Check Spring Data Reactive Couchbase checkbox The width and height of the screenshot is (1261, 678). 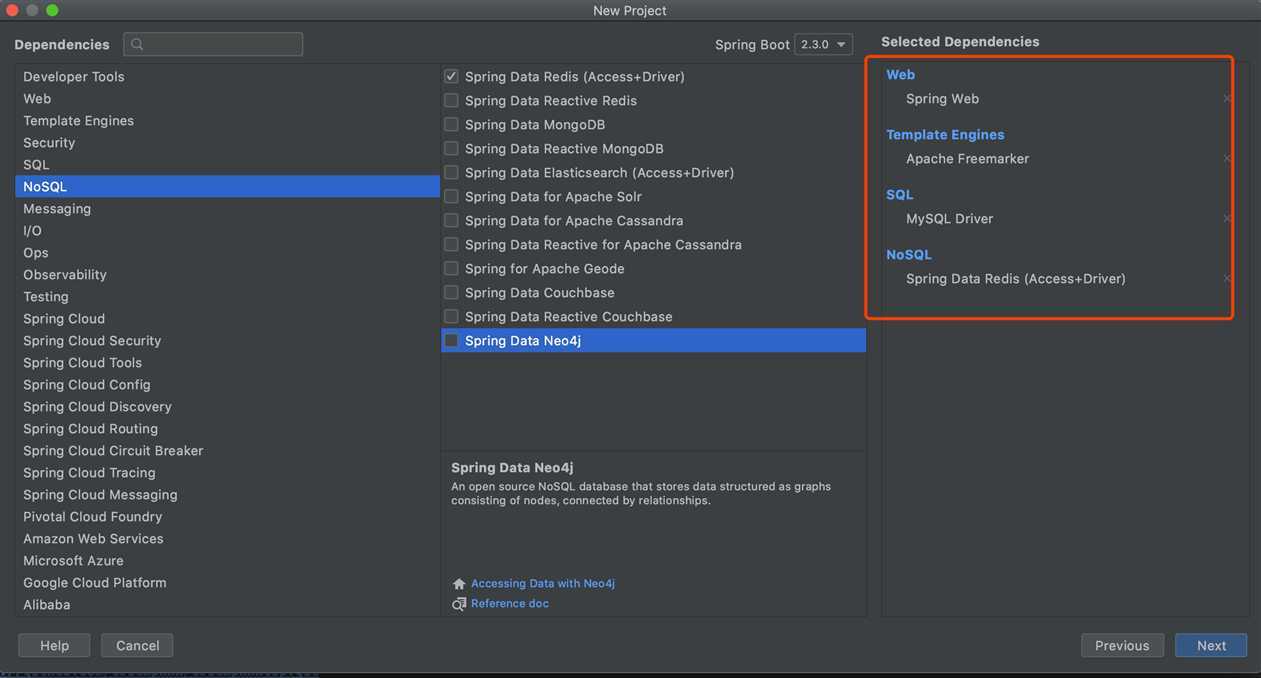click(451, 316)
